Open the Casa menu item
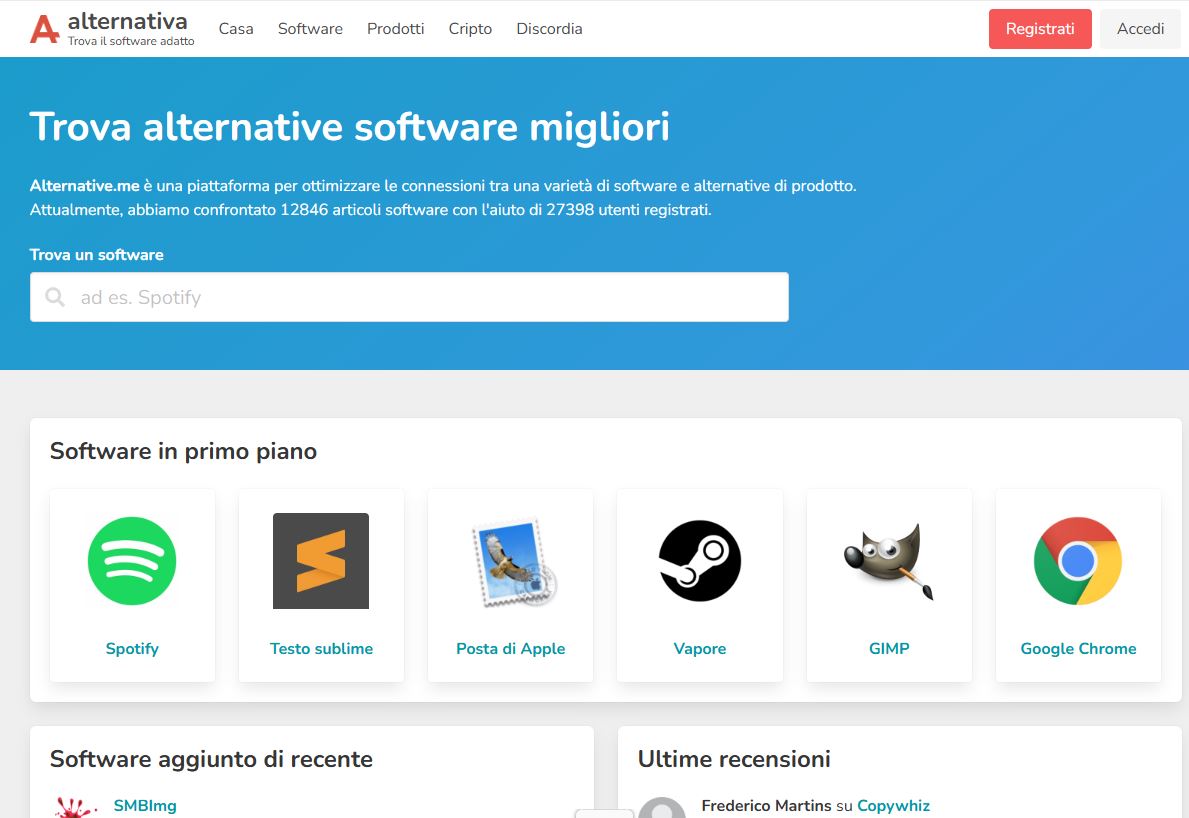This screenshot has width=1189, height=818. 236,29
